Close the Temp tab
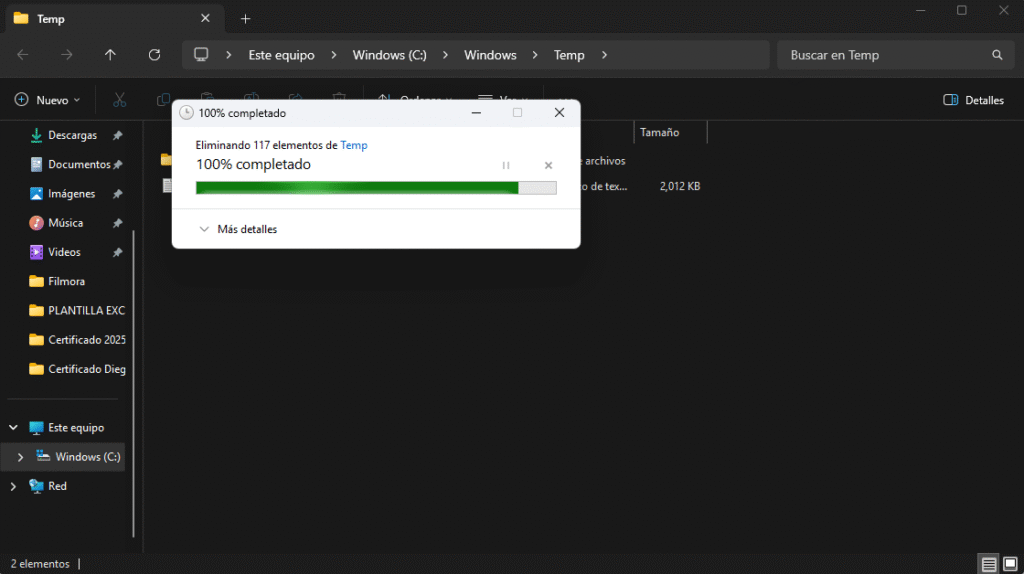This screenshot has height=574, width=1024. pos(205,18)
